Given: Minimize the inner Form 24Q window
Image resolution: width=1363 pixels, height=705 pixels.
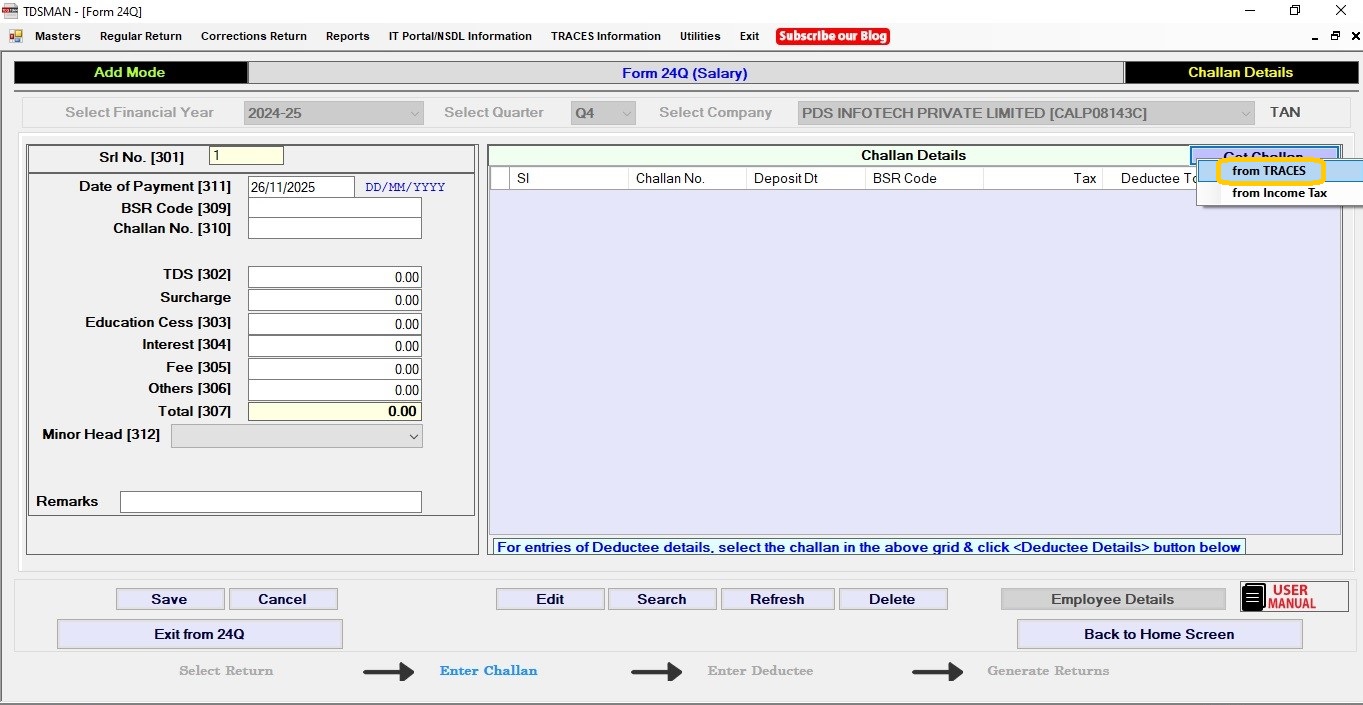Looking at the screenshot, I should [1315, 36].
